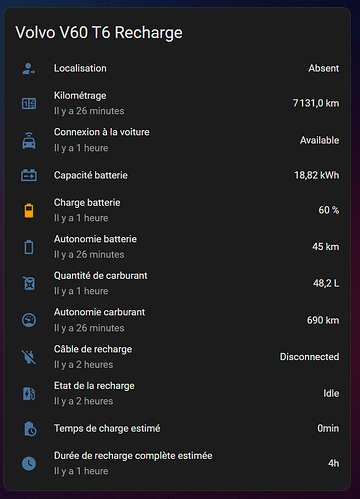Open the Disconnected cable status

click(309, 357)
